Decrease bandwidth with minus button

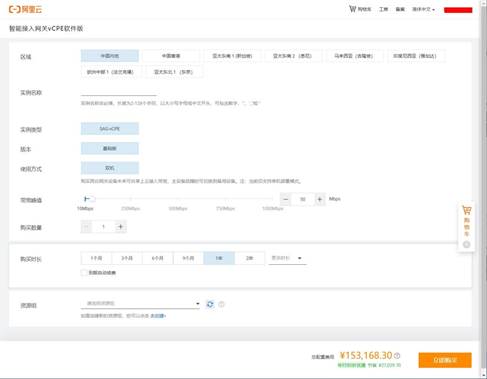click(x=285, y=199)
